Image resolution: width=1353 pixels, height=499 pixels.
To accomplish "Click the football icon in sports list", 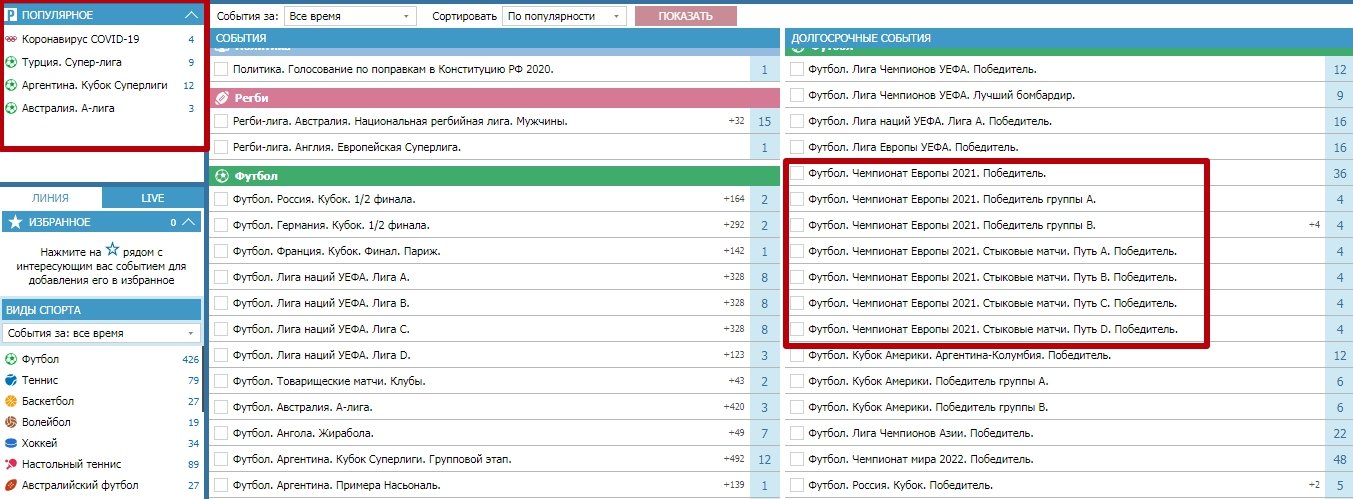I will click(11, 359).
